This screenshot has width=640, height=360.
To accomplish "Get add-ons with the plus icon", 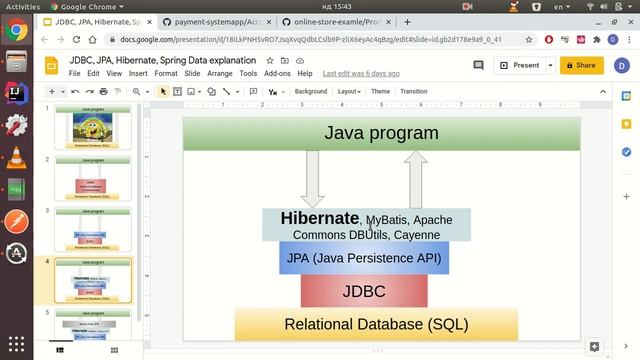I will tap(626, 197).
